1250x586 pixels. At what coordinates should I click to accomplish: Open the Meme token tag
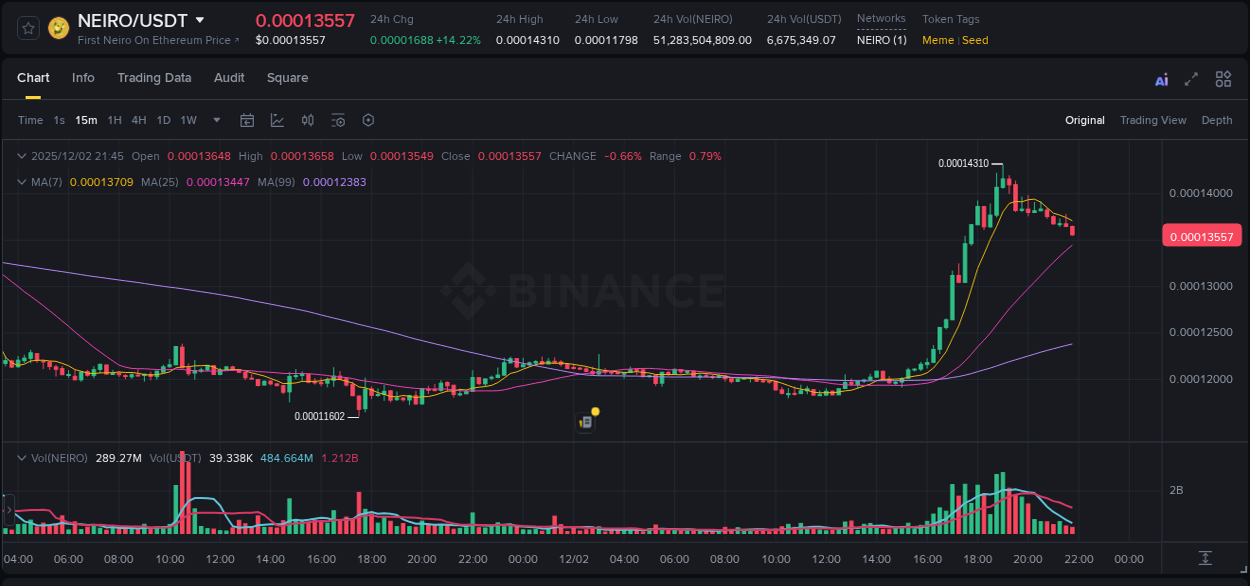(939, 40)
